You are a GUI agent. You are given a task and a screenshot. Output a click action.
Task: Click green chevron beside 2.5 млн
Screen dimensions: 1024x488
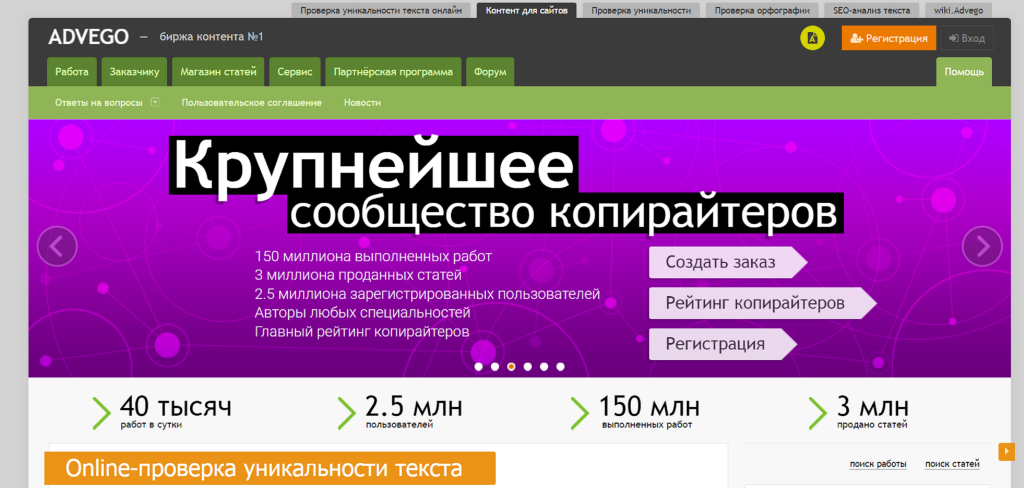(347, 413)
